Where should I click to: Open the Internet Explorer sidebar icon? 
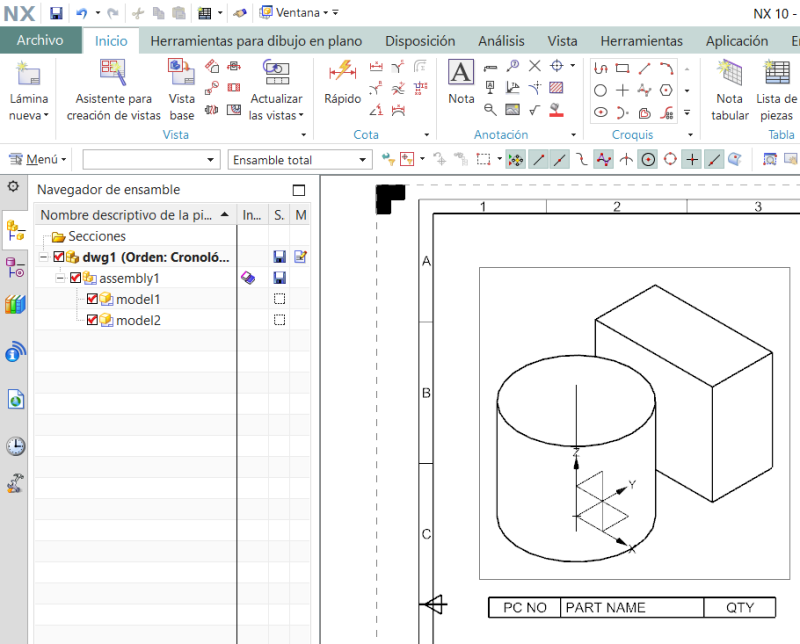16,400
